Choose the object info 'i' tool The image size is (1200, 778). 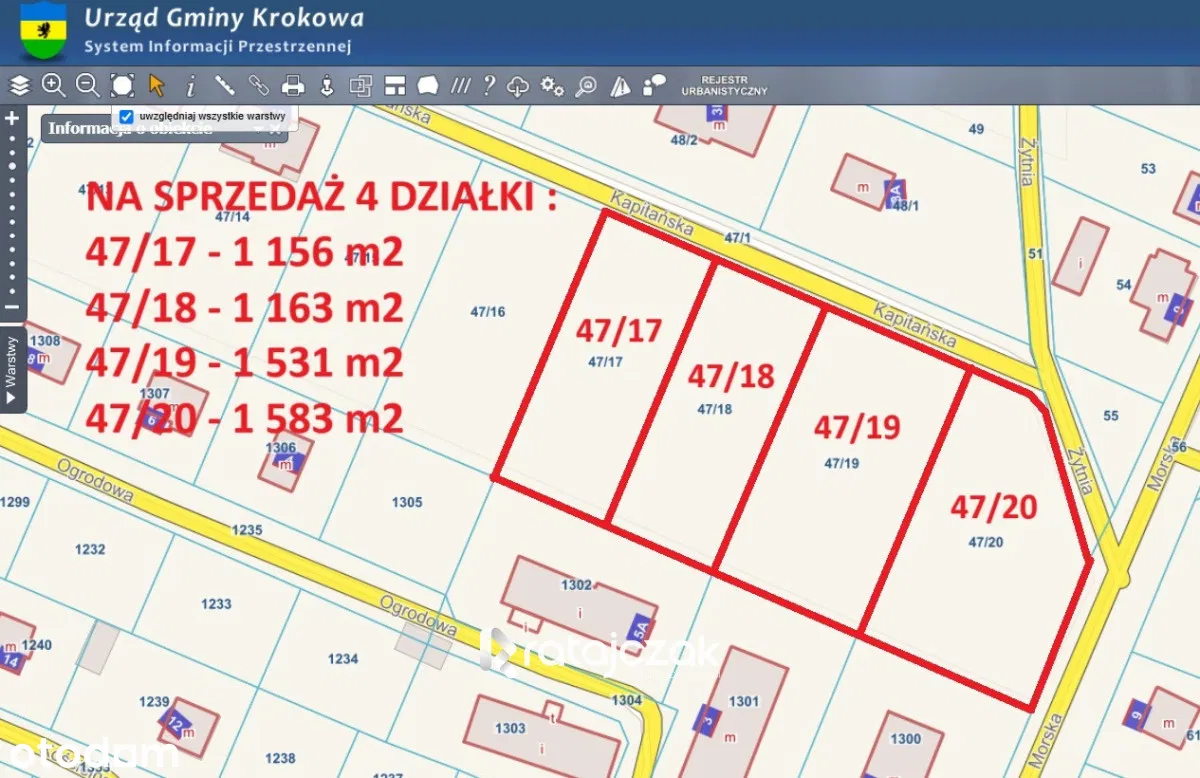pos(190,86)
